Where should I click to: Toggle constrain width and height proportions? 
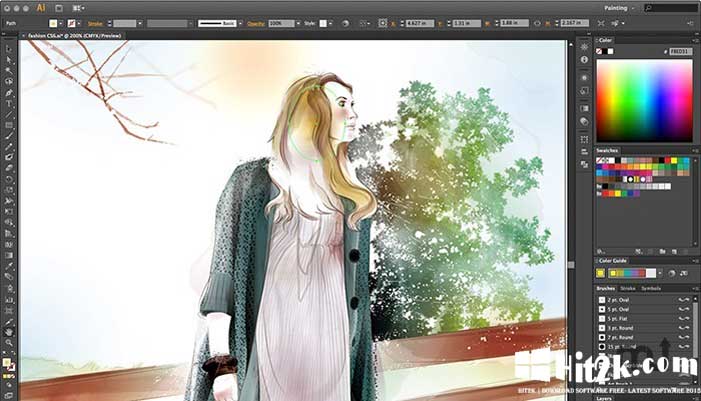537,23
